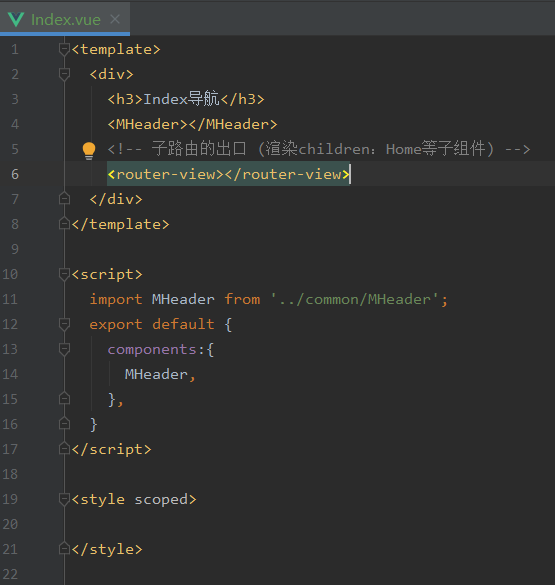555x585 pixels.
Task: Open the yellow lightbulb quick-fix icon
Action: [89, 150]
